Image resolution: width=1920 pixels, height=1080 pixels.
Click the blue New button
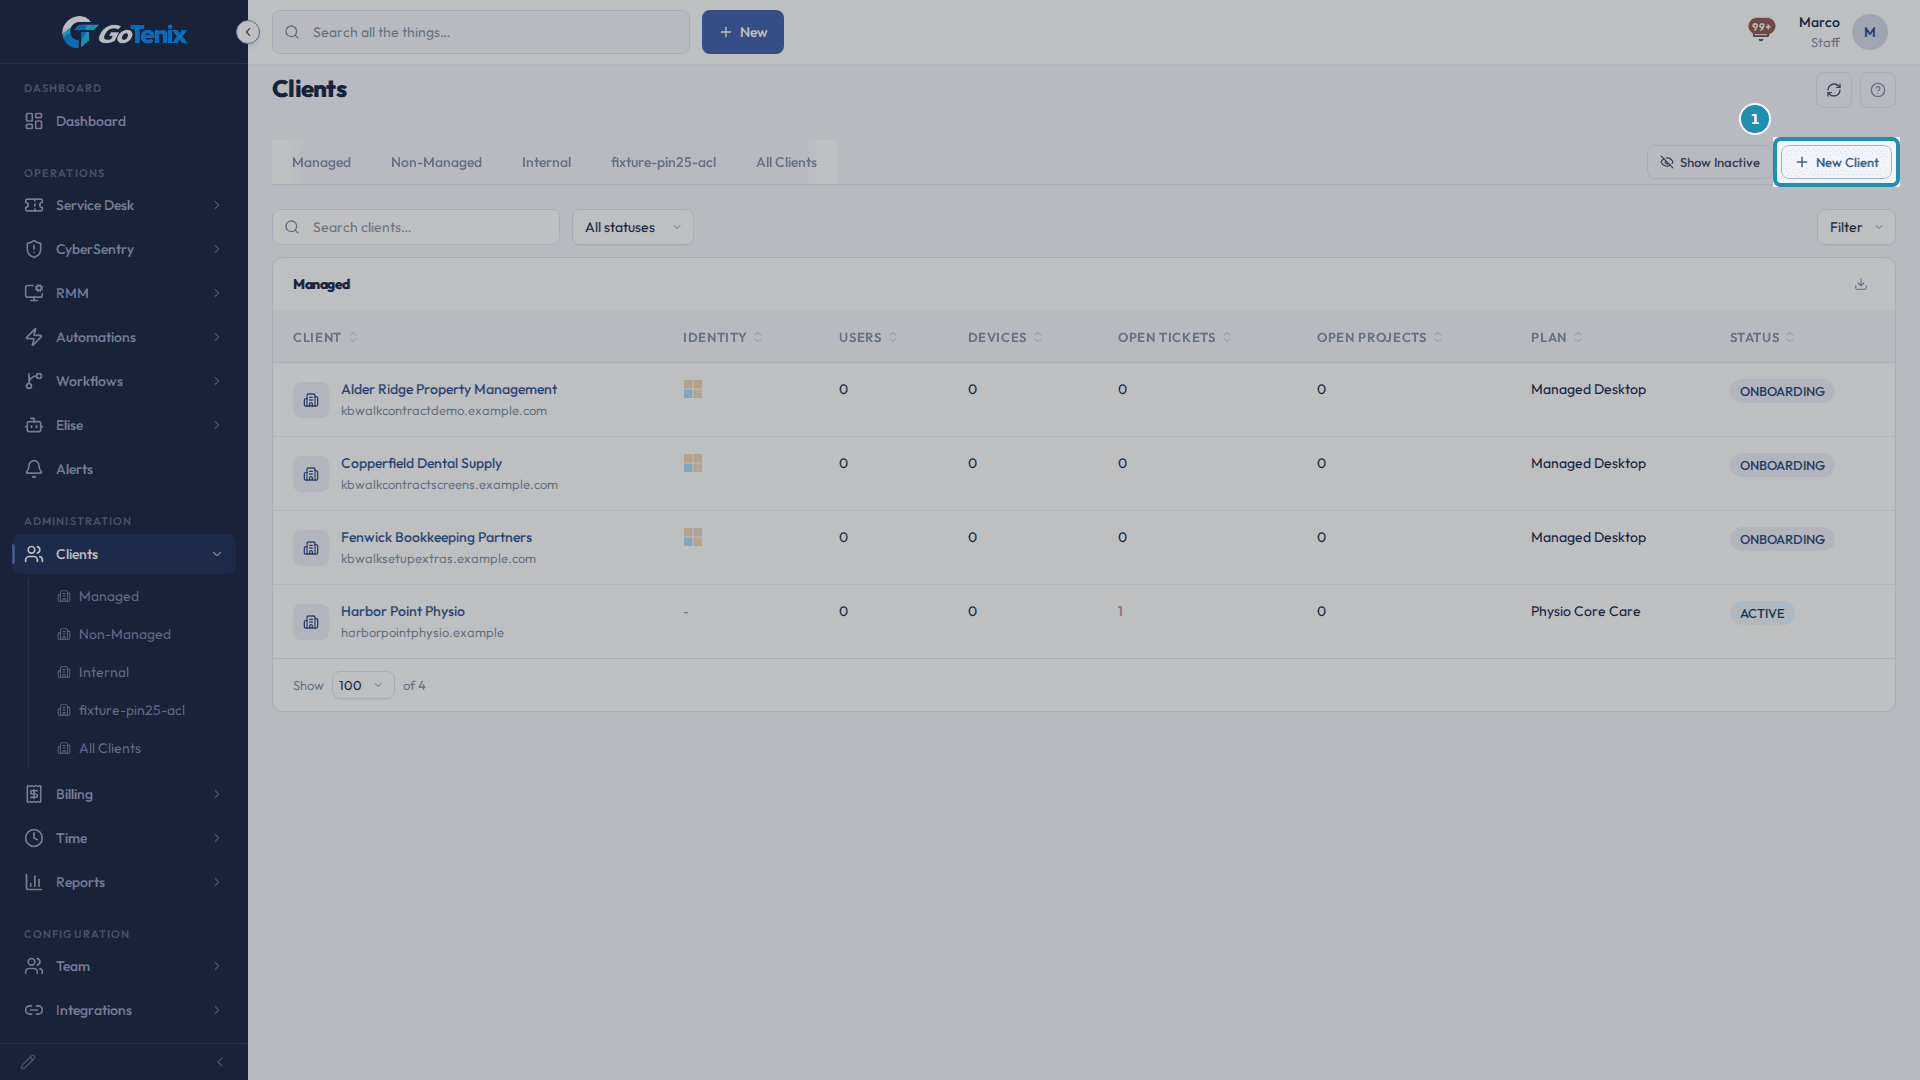click(x=743, y=32)
